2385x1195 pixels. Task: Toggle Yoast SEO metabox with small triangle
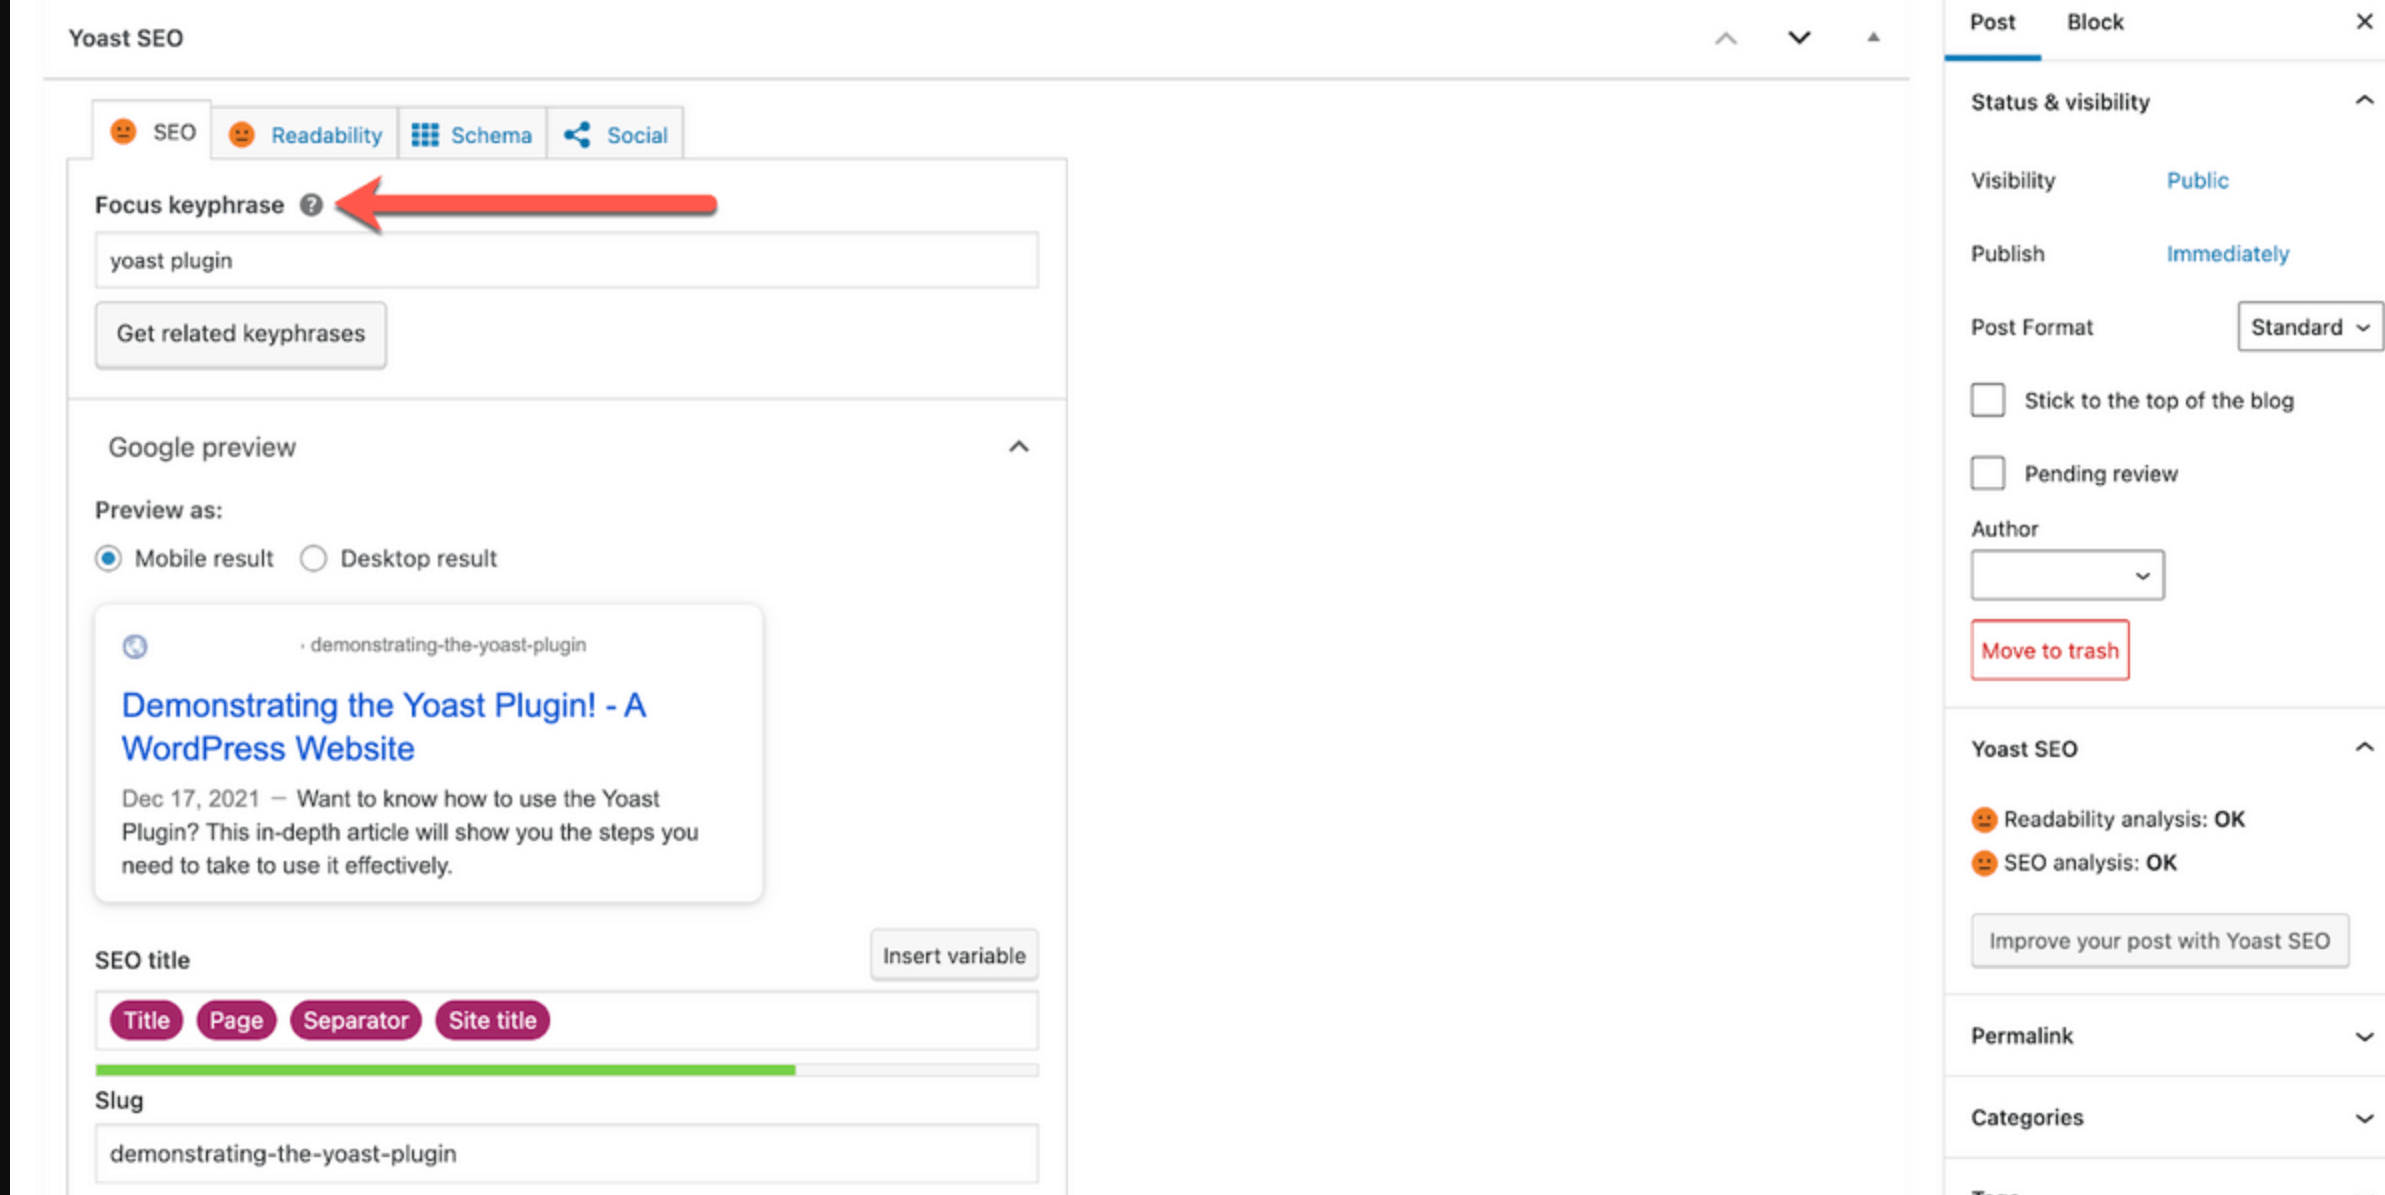pyautogui.click(x=1873, y=37)
